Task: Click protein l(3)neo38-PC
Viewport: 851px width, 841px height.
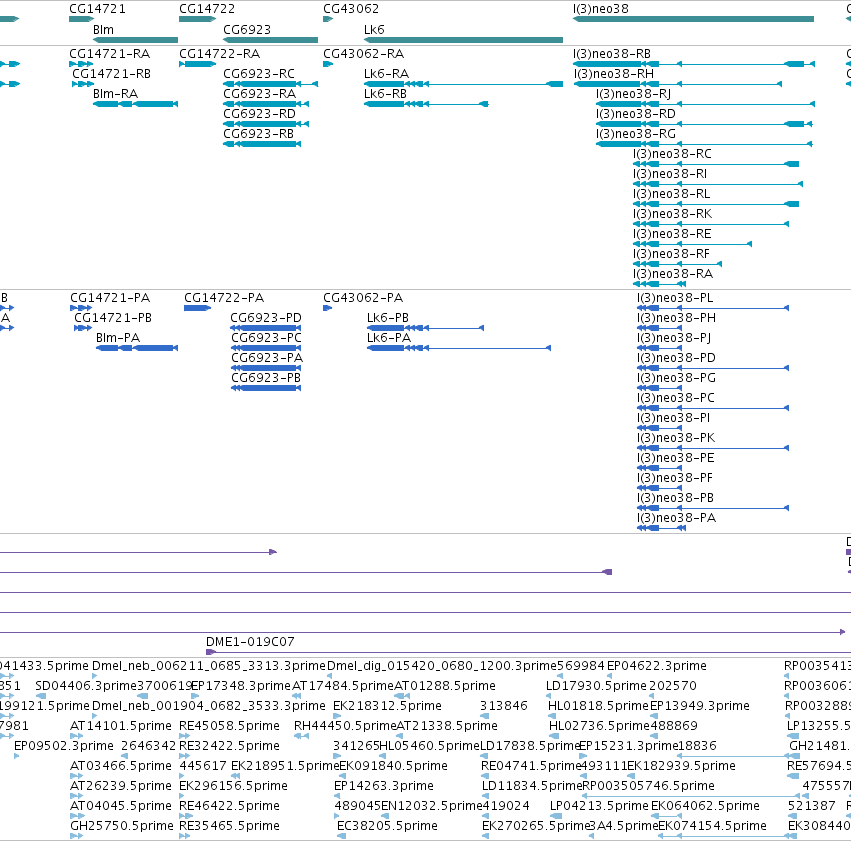Action: (x=676, y=398)
